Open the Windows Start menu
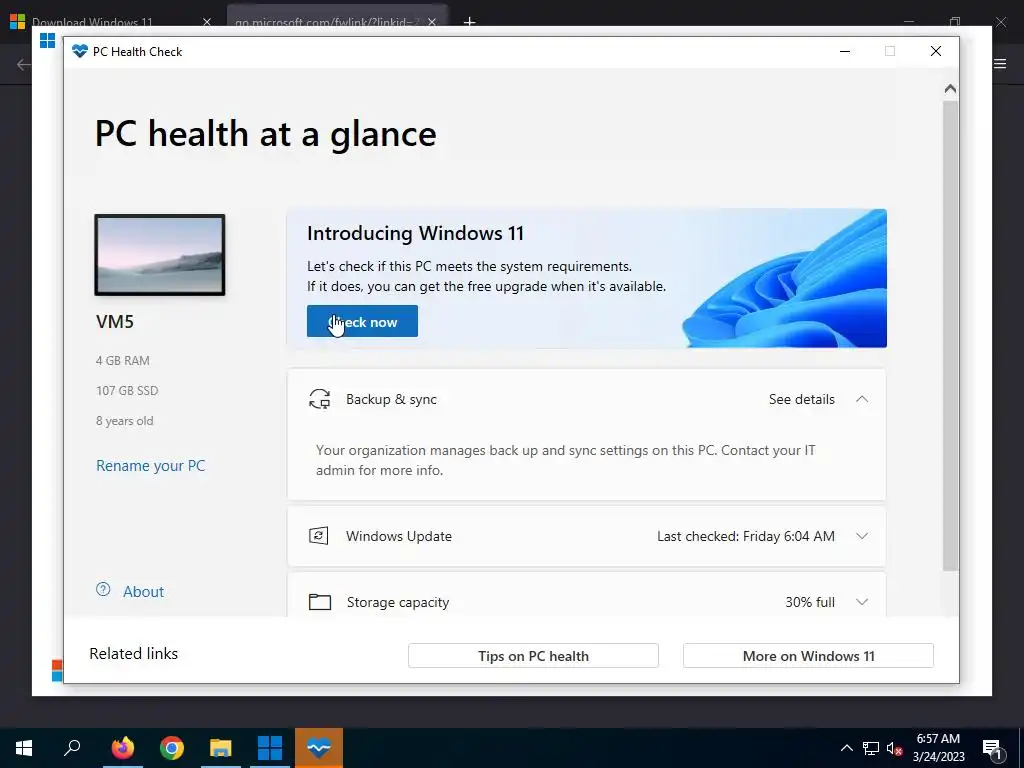Screen dimensions: 1024x768 (24, 748)
